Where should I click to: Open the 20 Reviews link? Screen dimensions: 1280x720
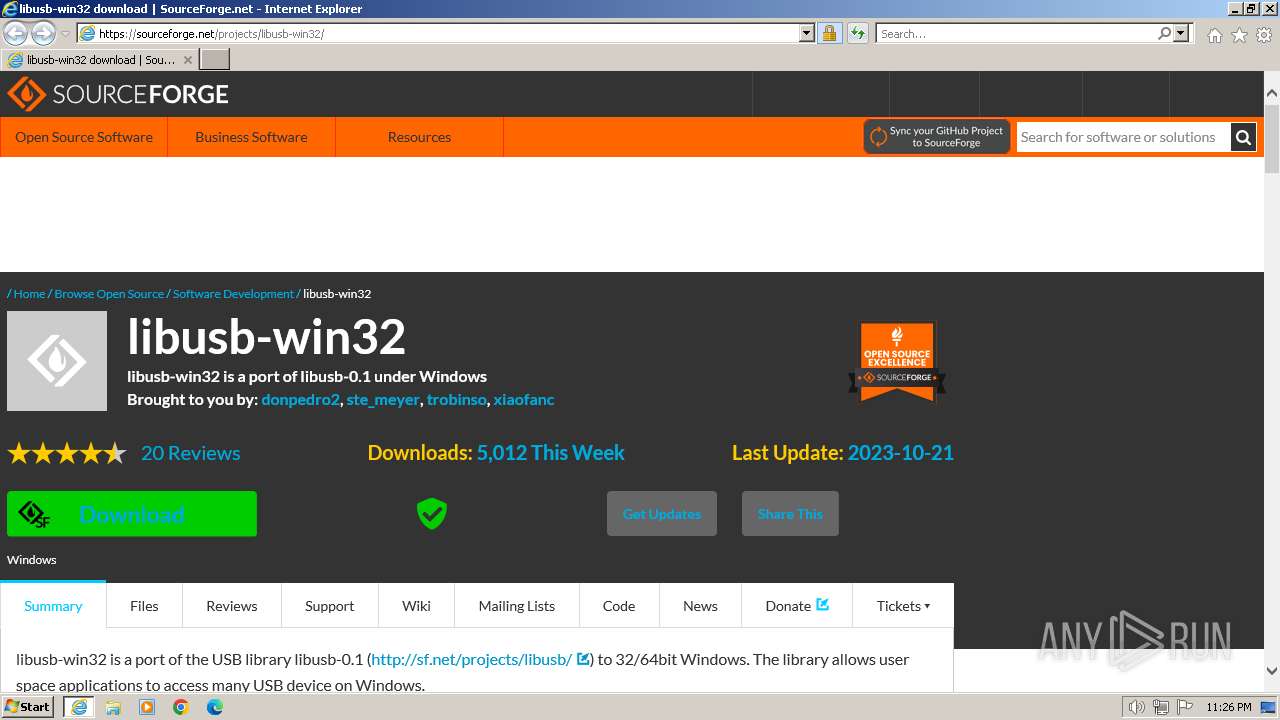coord(190,453)
